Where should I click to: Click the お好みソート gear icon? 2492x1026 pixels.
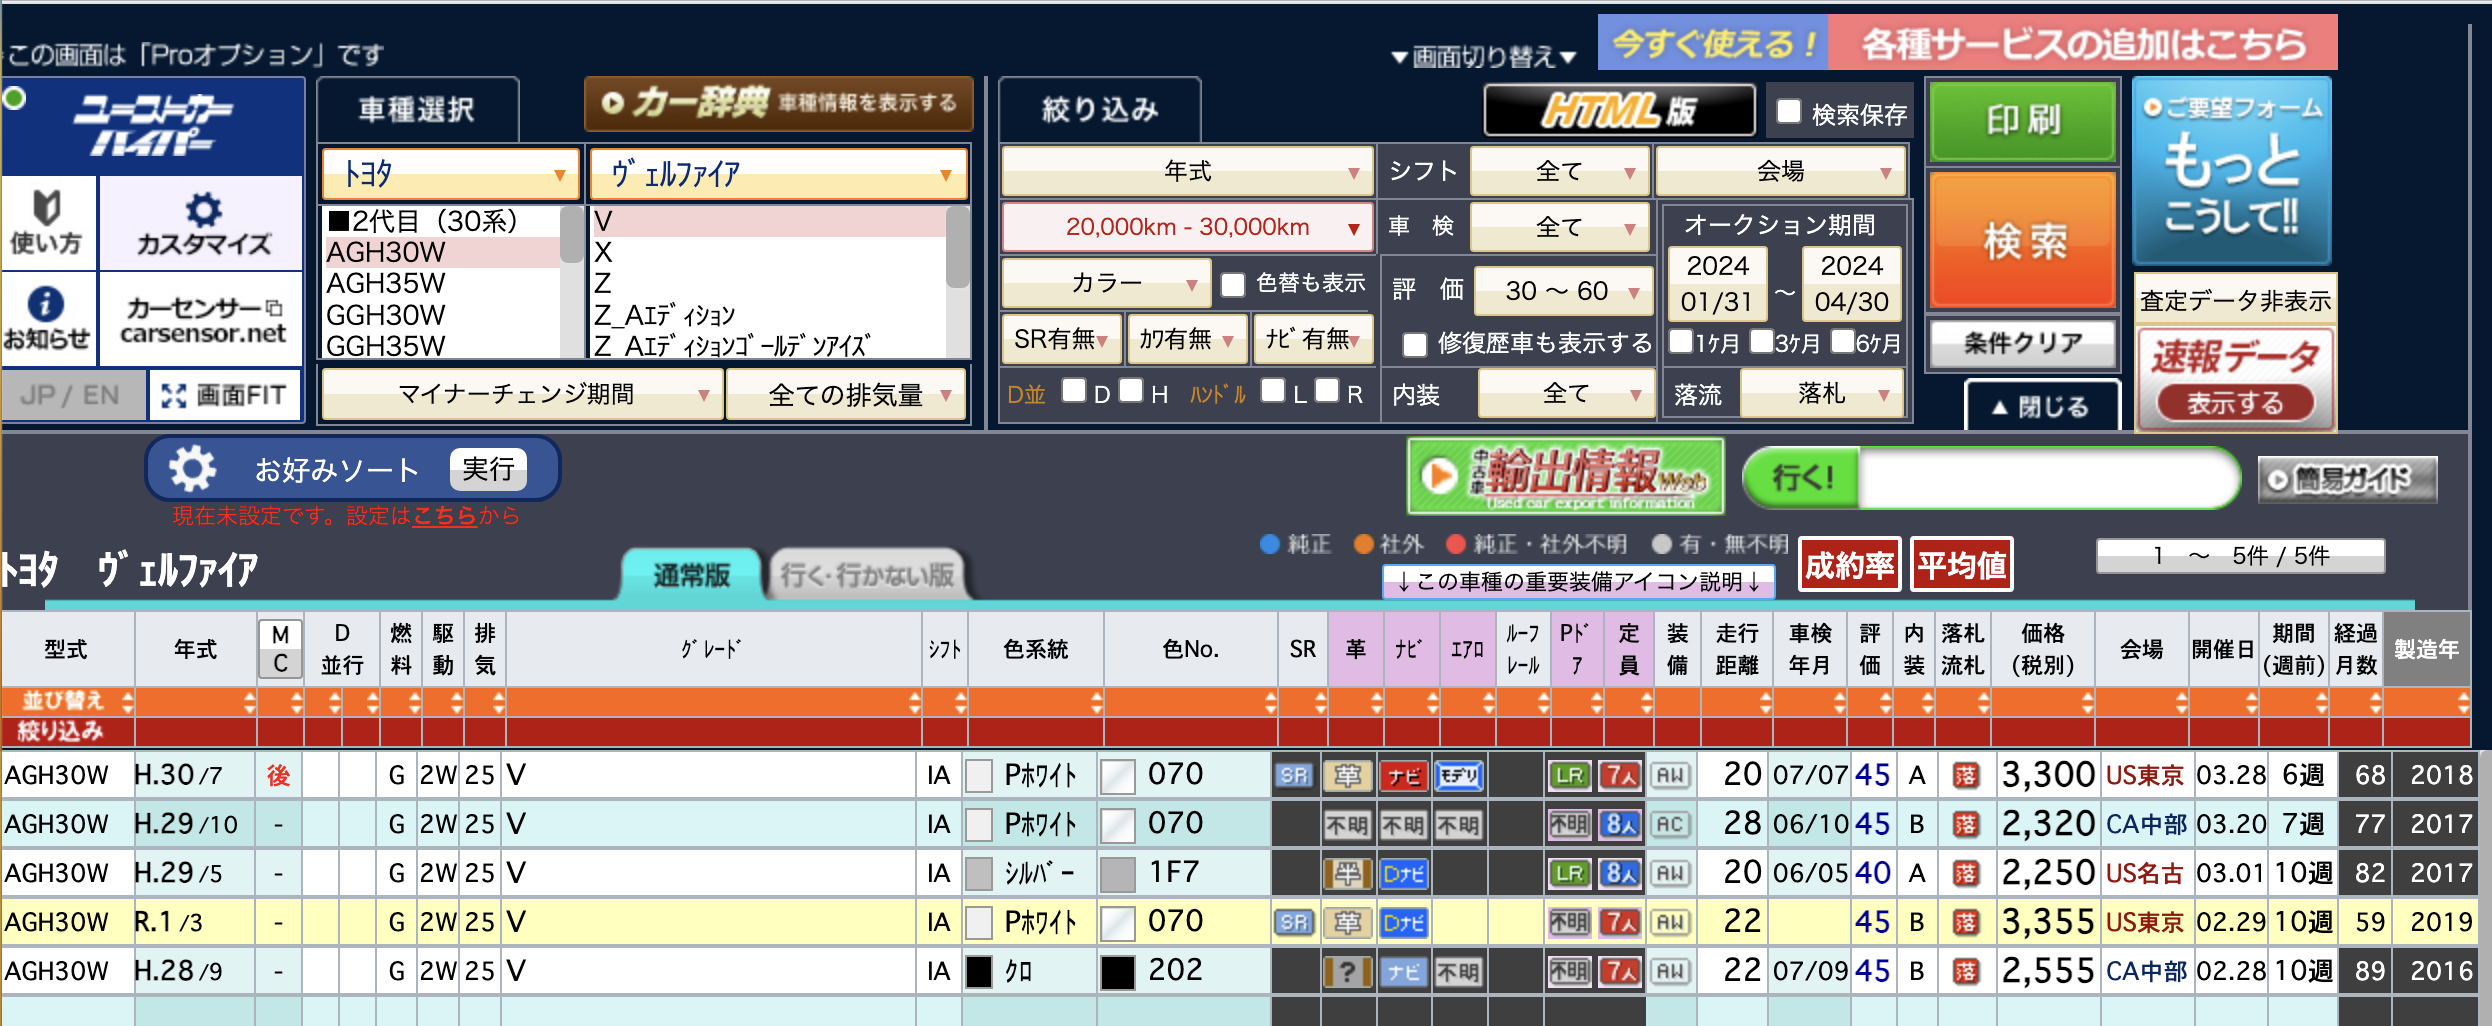[x=192, y=468]
